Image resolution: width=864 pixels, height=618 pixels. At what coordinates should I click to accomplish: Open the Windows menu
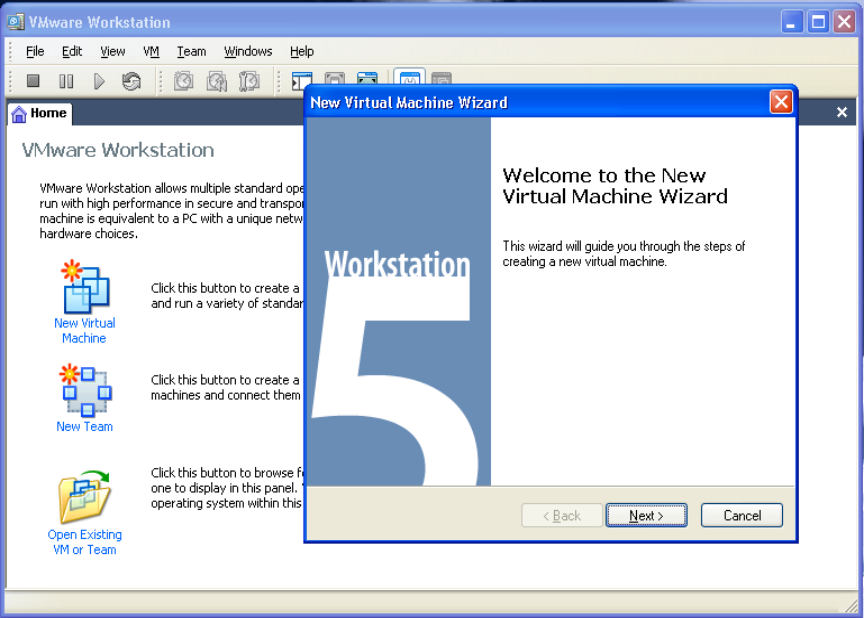248,51
